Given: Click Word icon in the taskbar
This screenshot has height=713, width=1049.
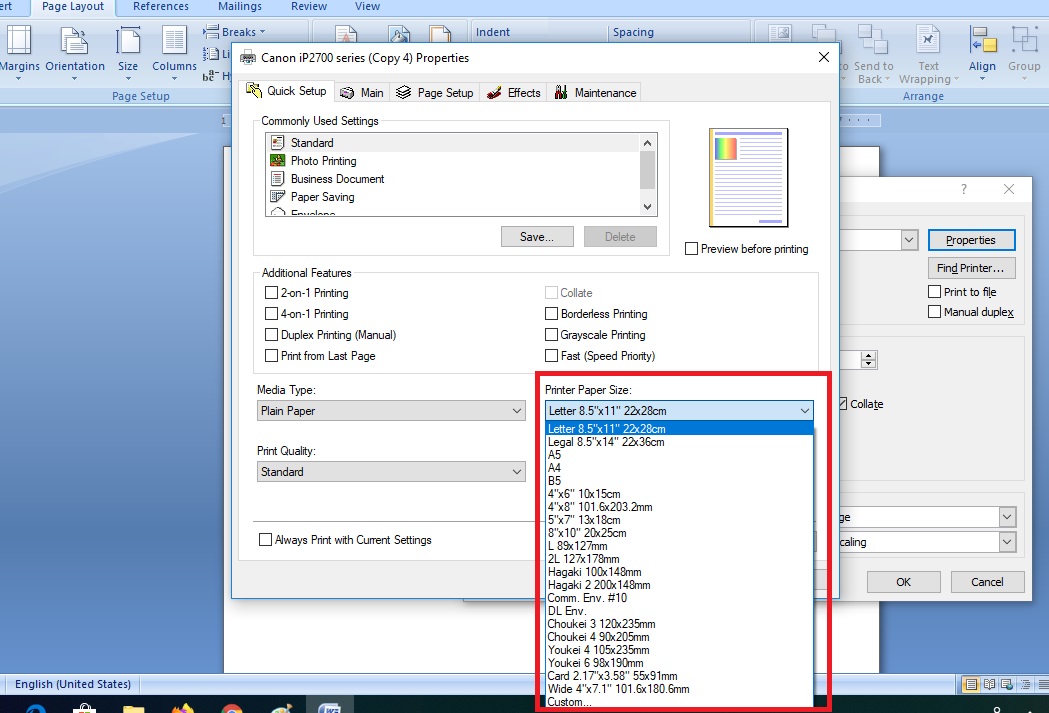Looking at the screenshot, I should [330, 707].
